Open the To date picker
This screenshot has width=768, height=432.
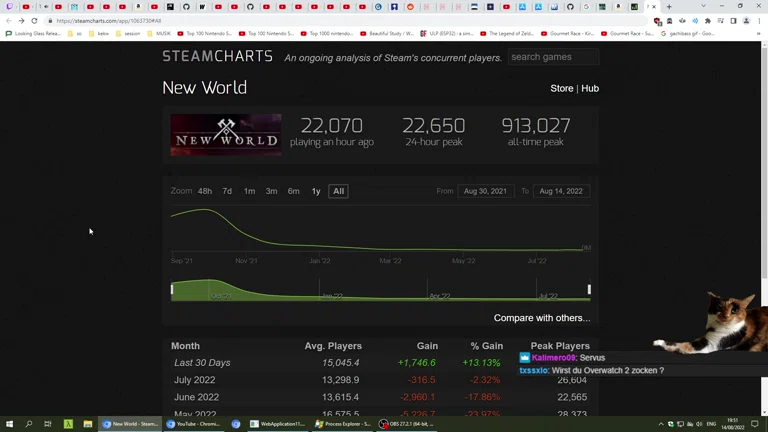coord(561,191)
